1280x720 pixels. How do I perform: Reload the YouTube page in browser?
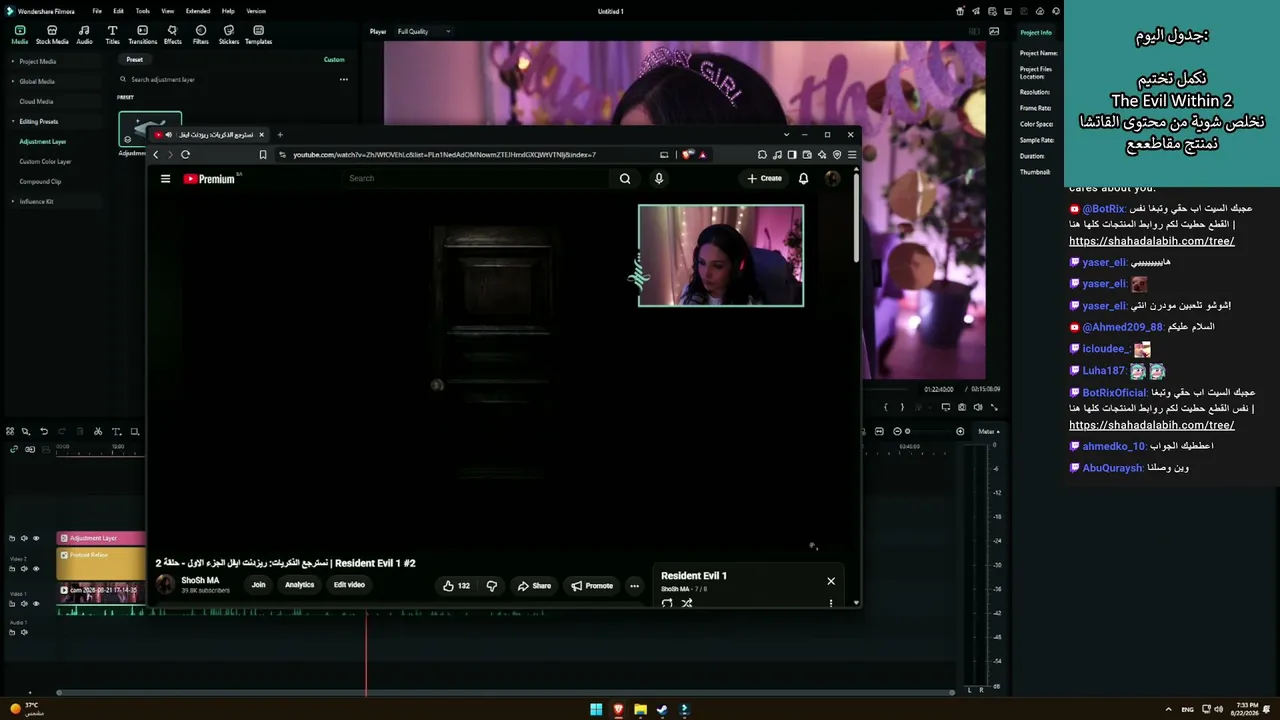click(185, 155)
